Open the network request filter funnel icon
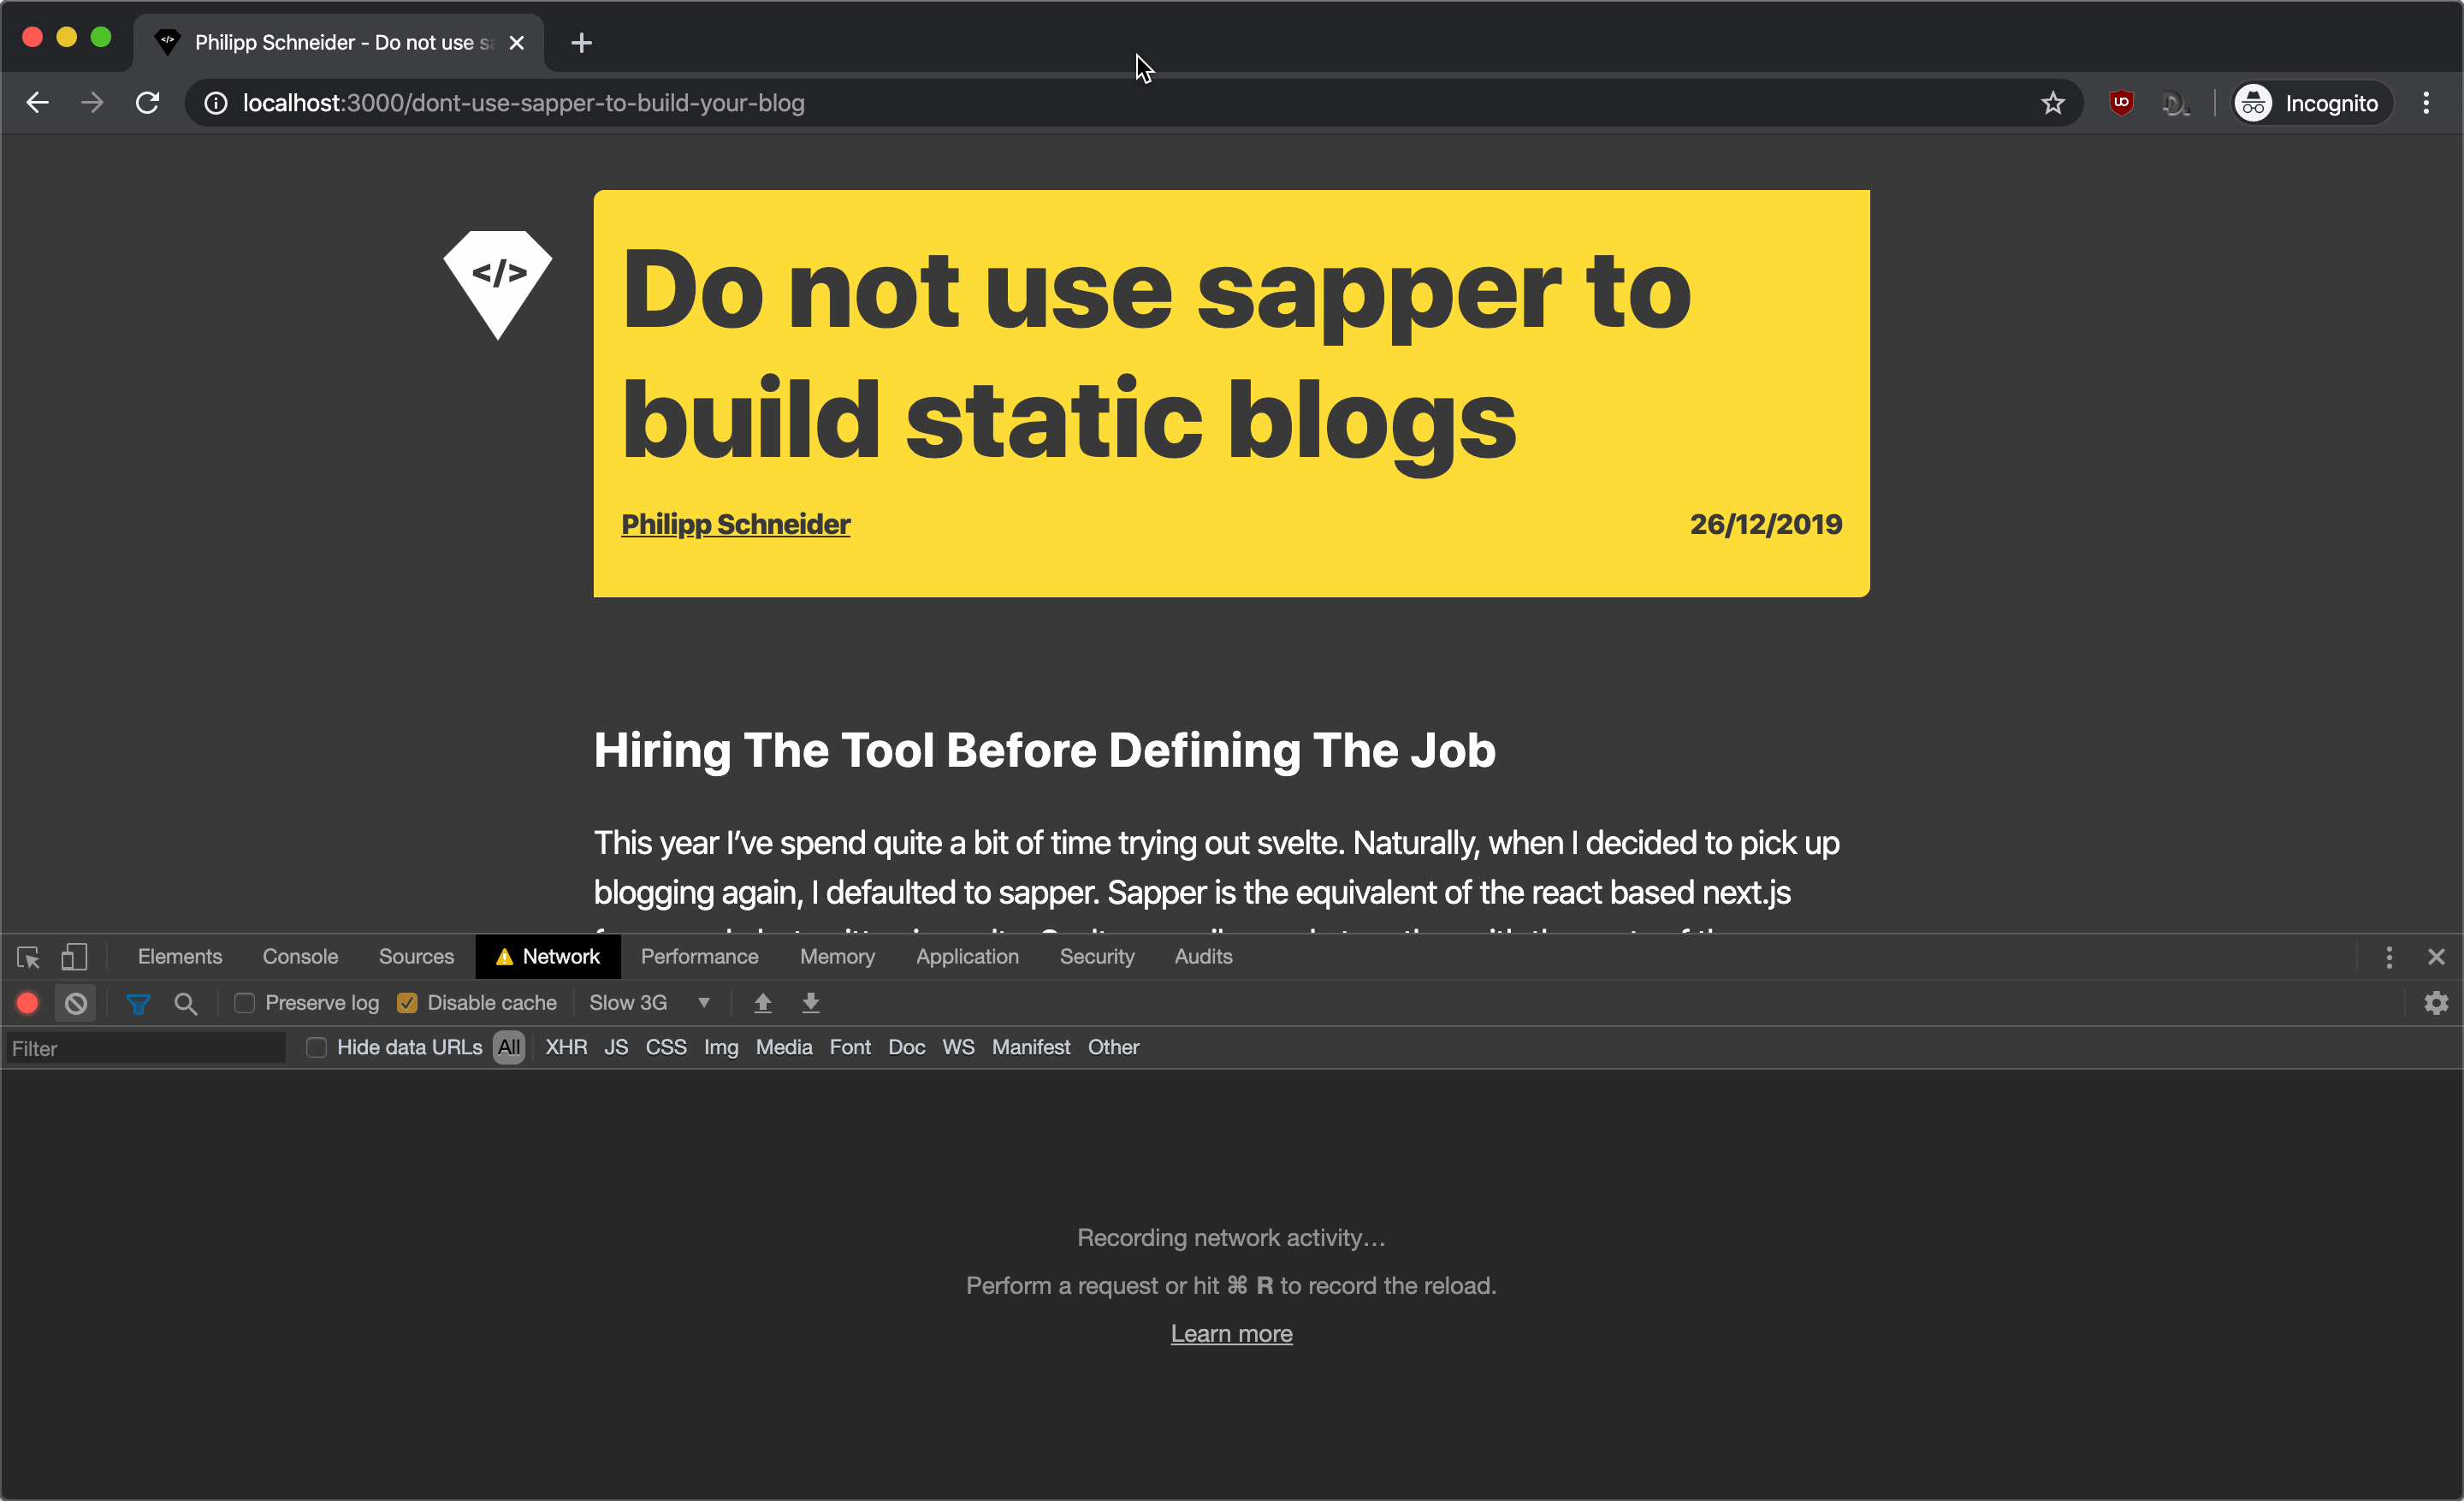The image size is (2464, 1501). click(x=137, y=1003)
